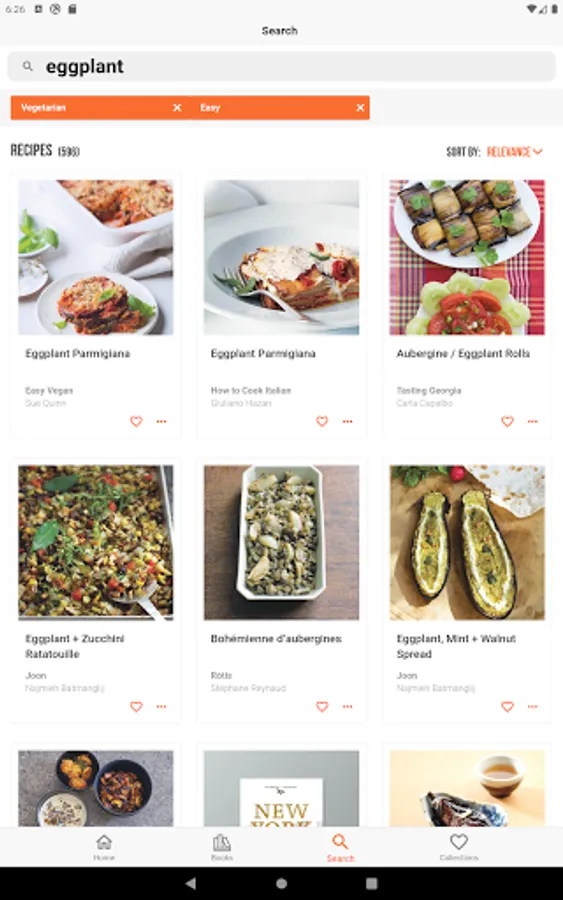This screenshot has height=900, width=563.
Task: Open more options for Eggplant, Mint + Walnut Spread
Action: (x=533, y=707)
